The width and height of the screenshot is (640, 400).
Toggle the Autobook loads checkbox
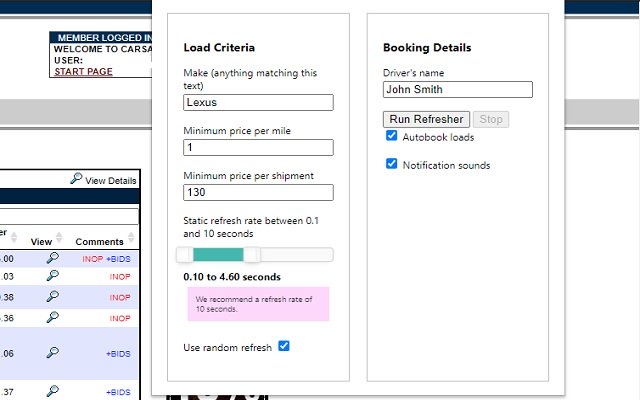(x=391, y=136)
